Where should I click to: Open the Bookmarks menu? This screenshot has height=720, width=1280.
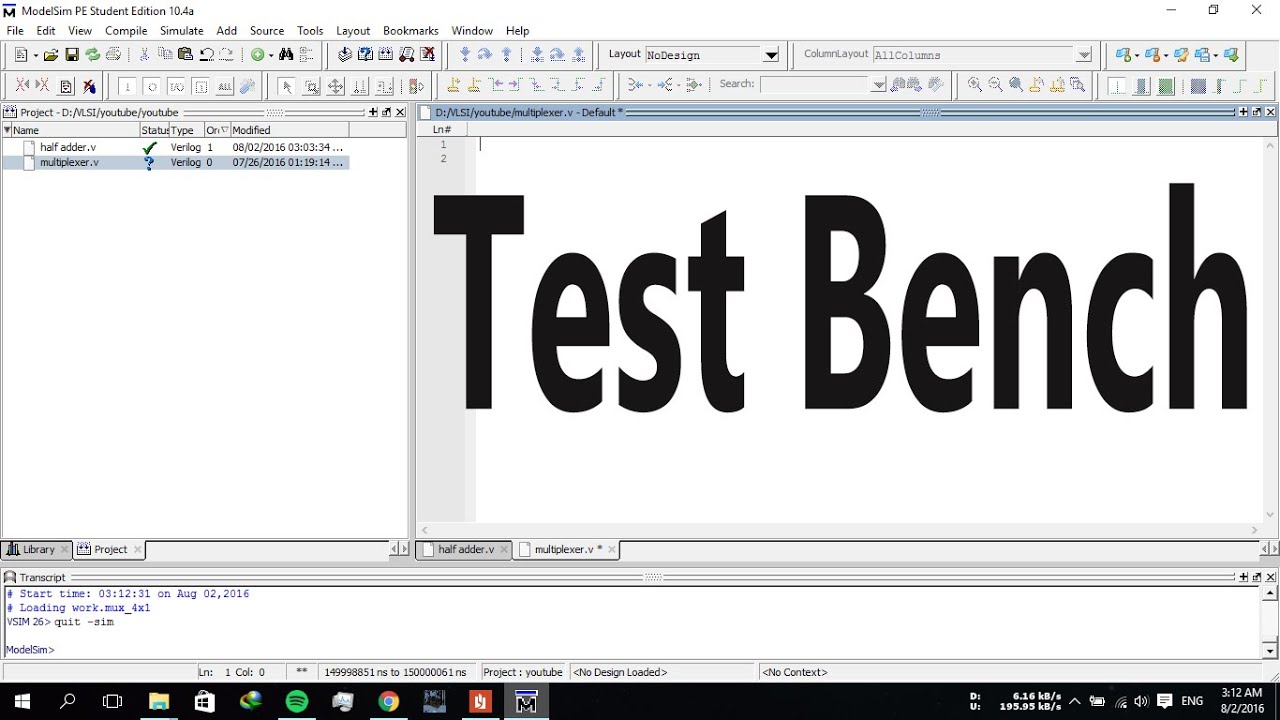pos(411,31)
